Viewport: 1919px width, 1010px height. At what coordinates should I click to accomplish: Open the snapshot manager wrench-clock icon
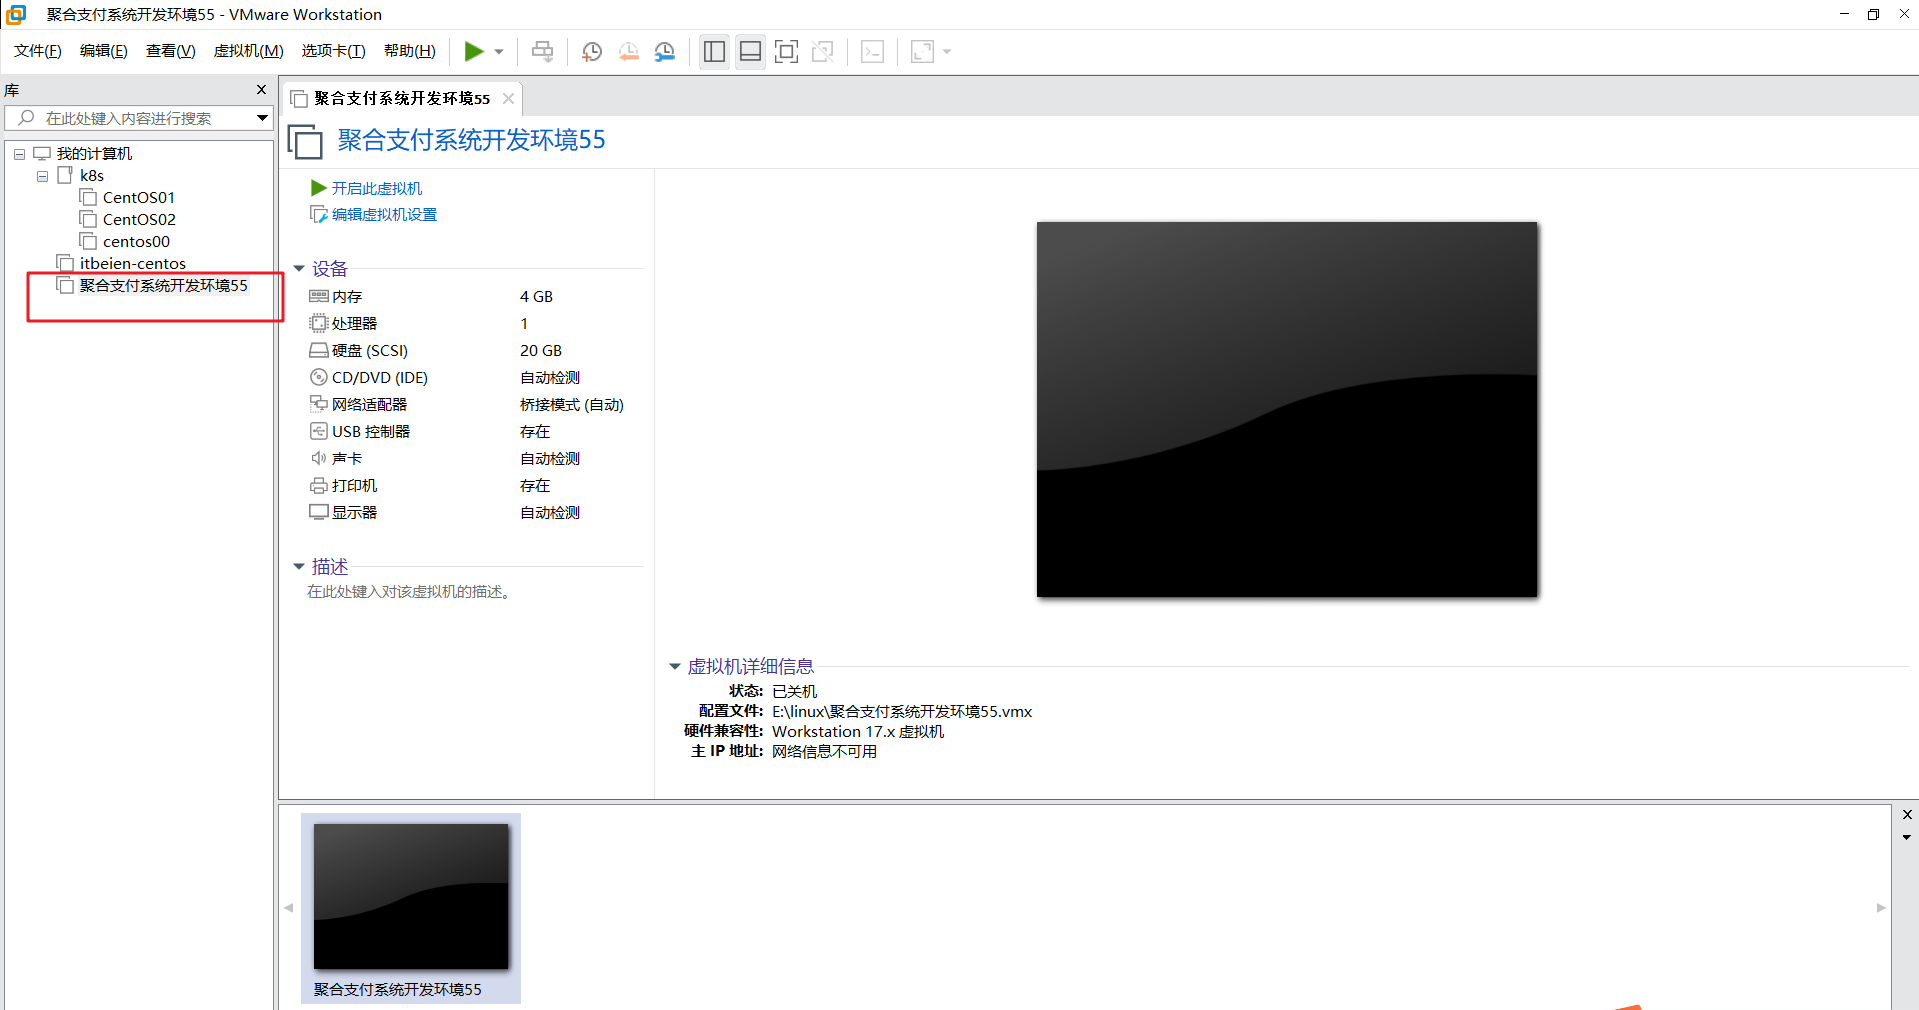tap(665, 52)
